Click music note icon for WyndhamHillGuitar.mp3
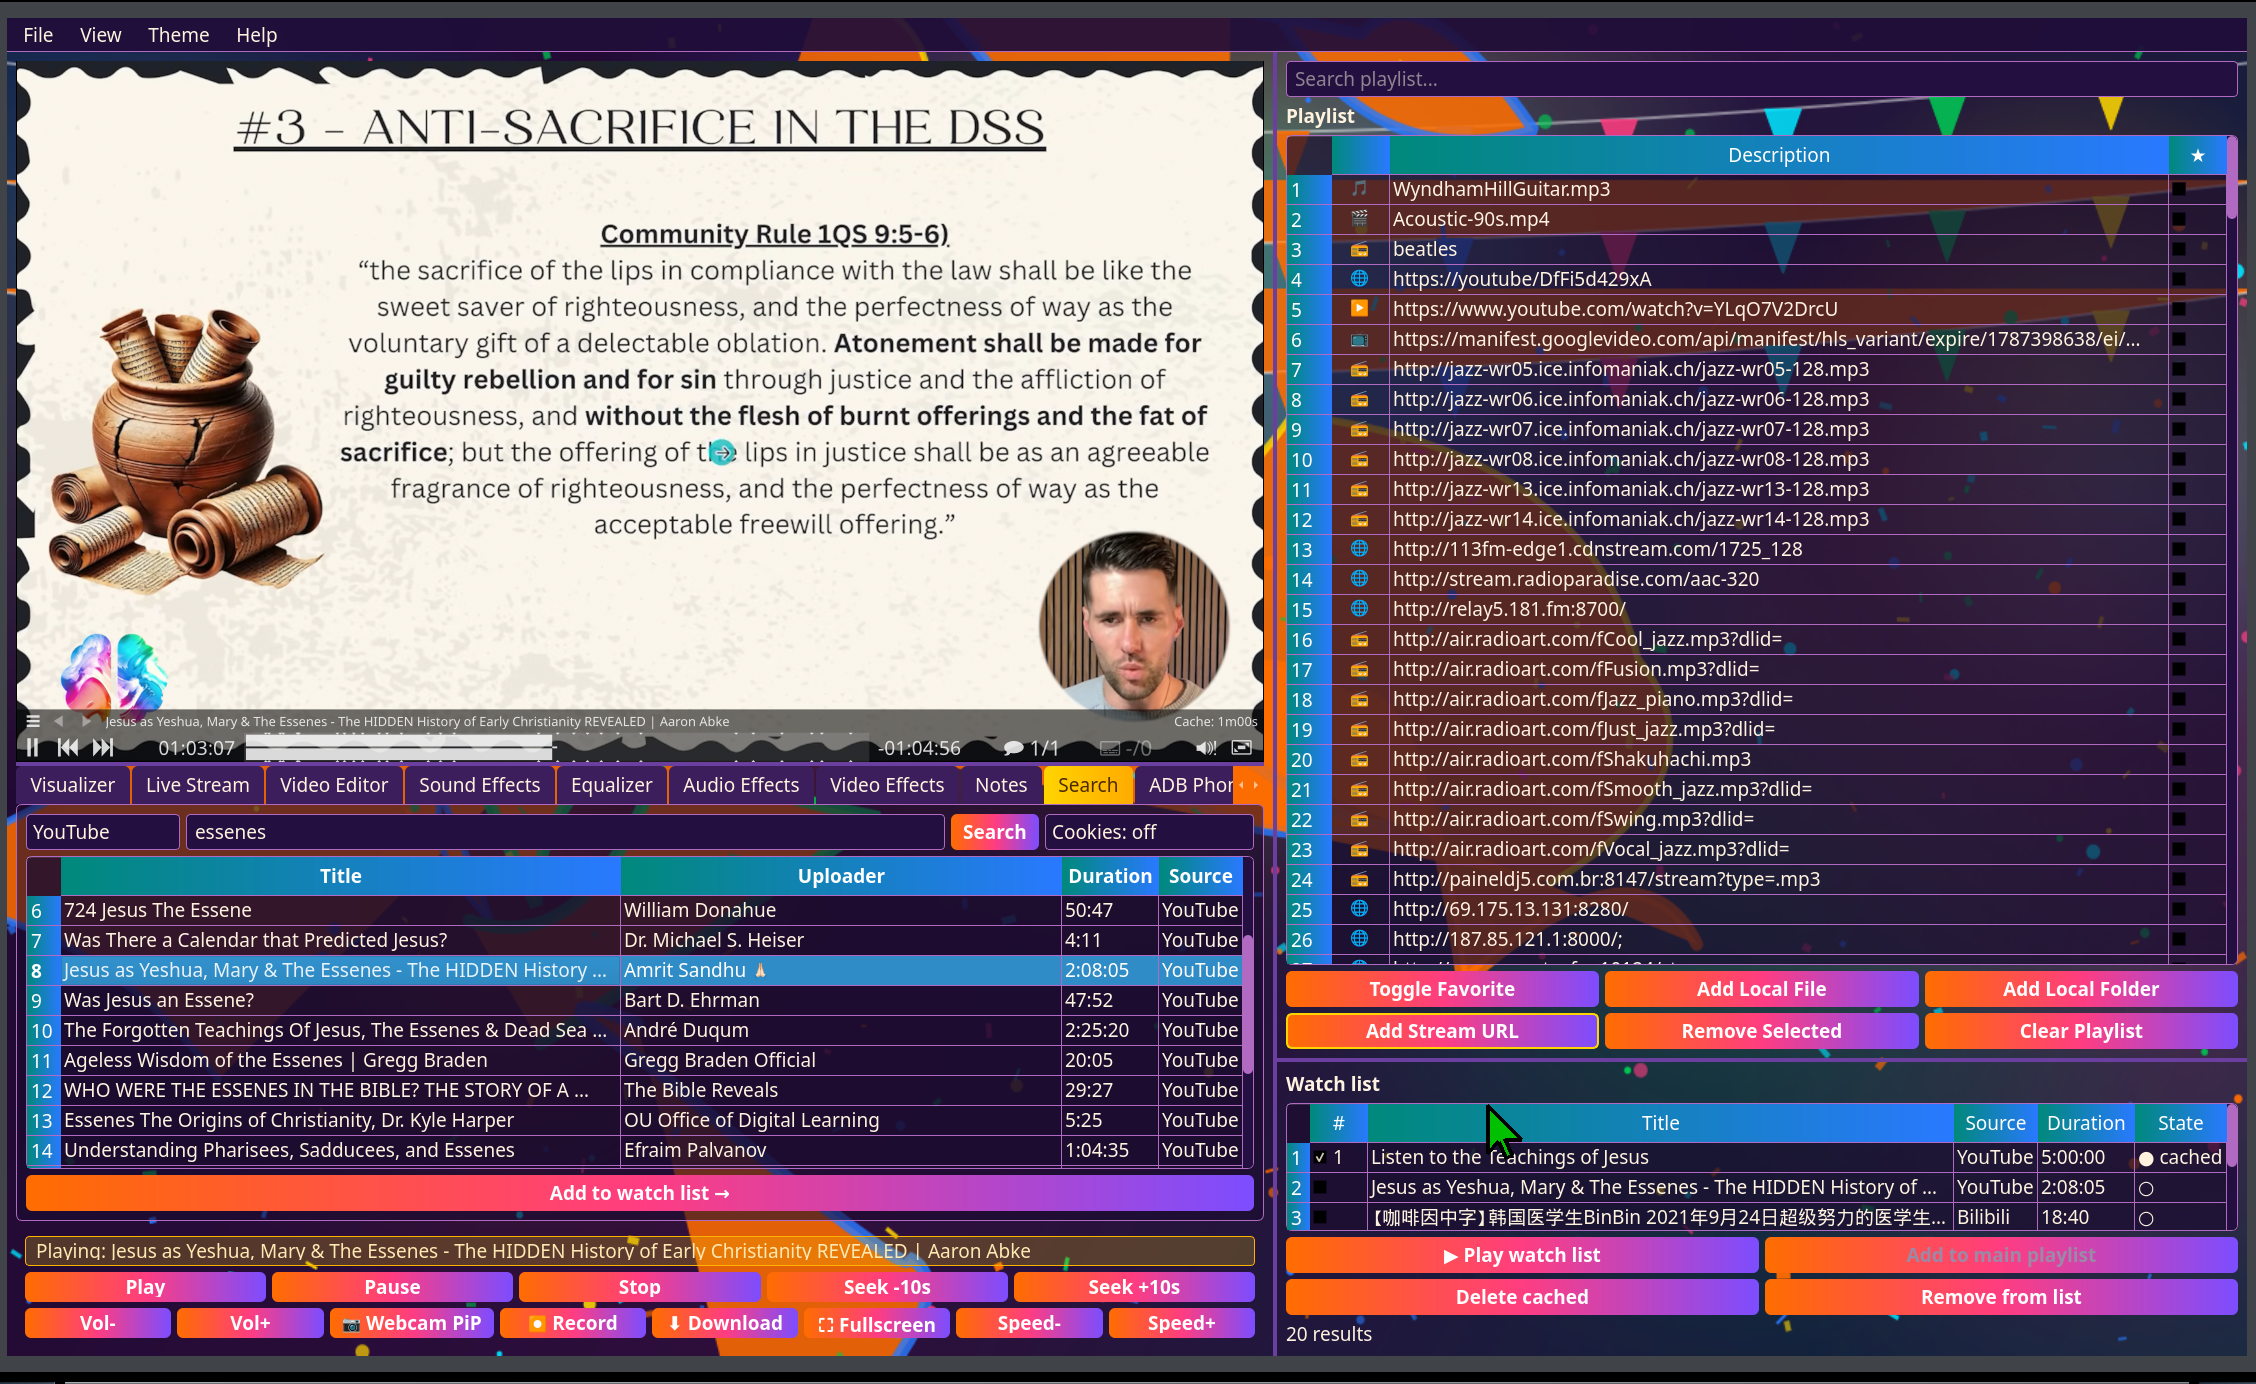2256x1384 pixels. point(1359,188)
